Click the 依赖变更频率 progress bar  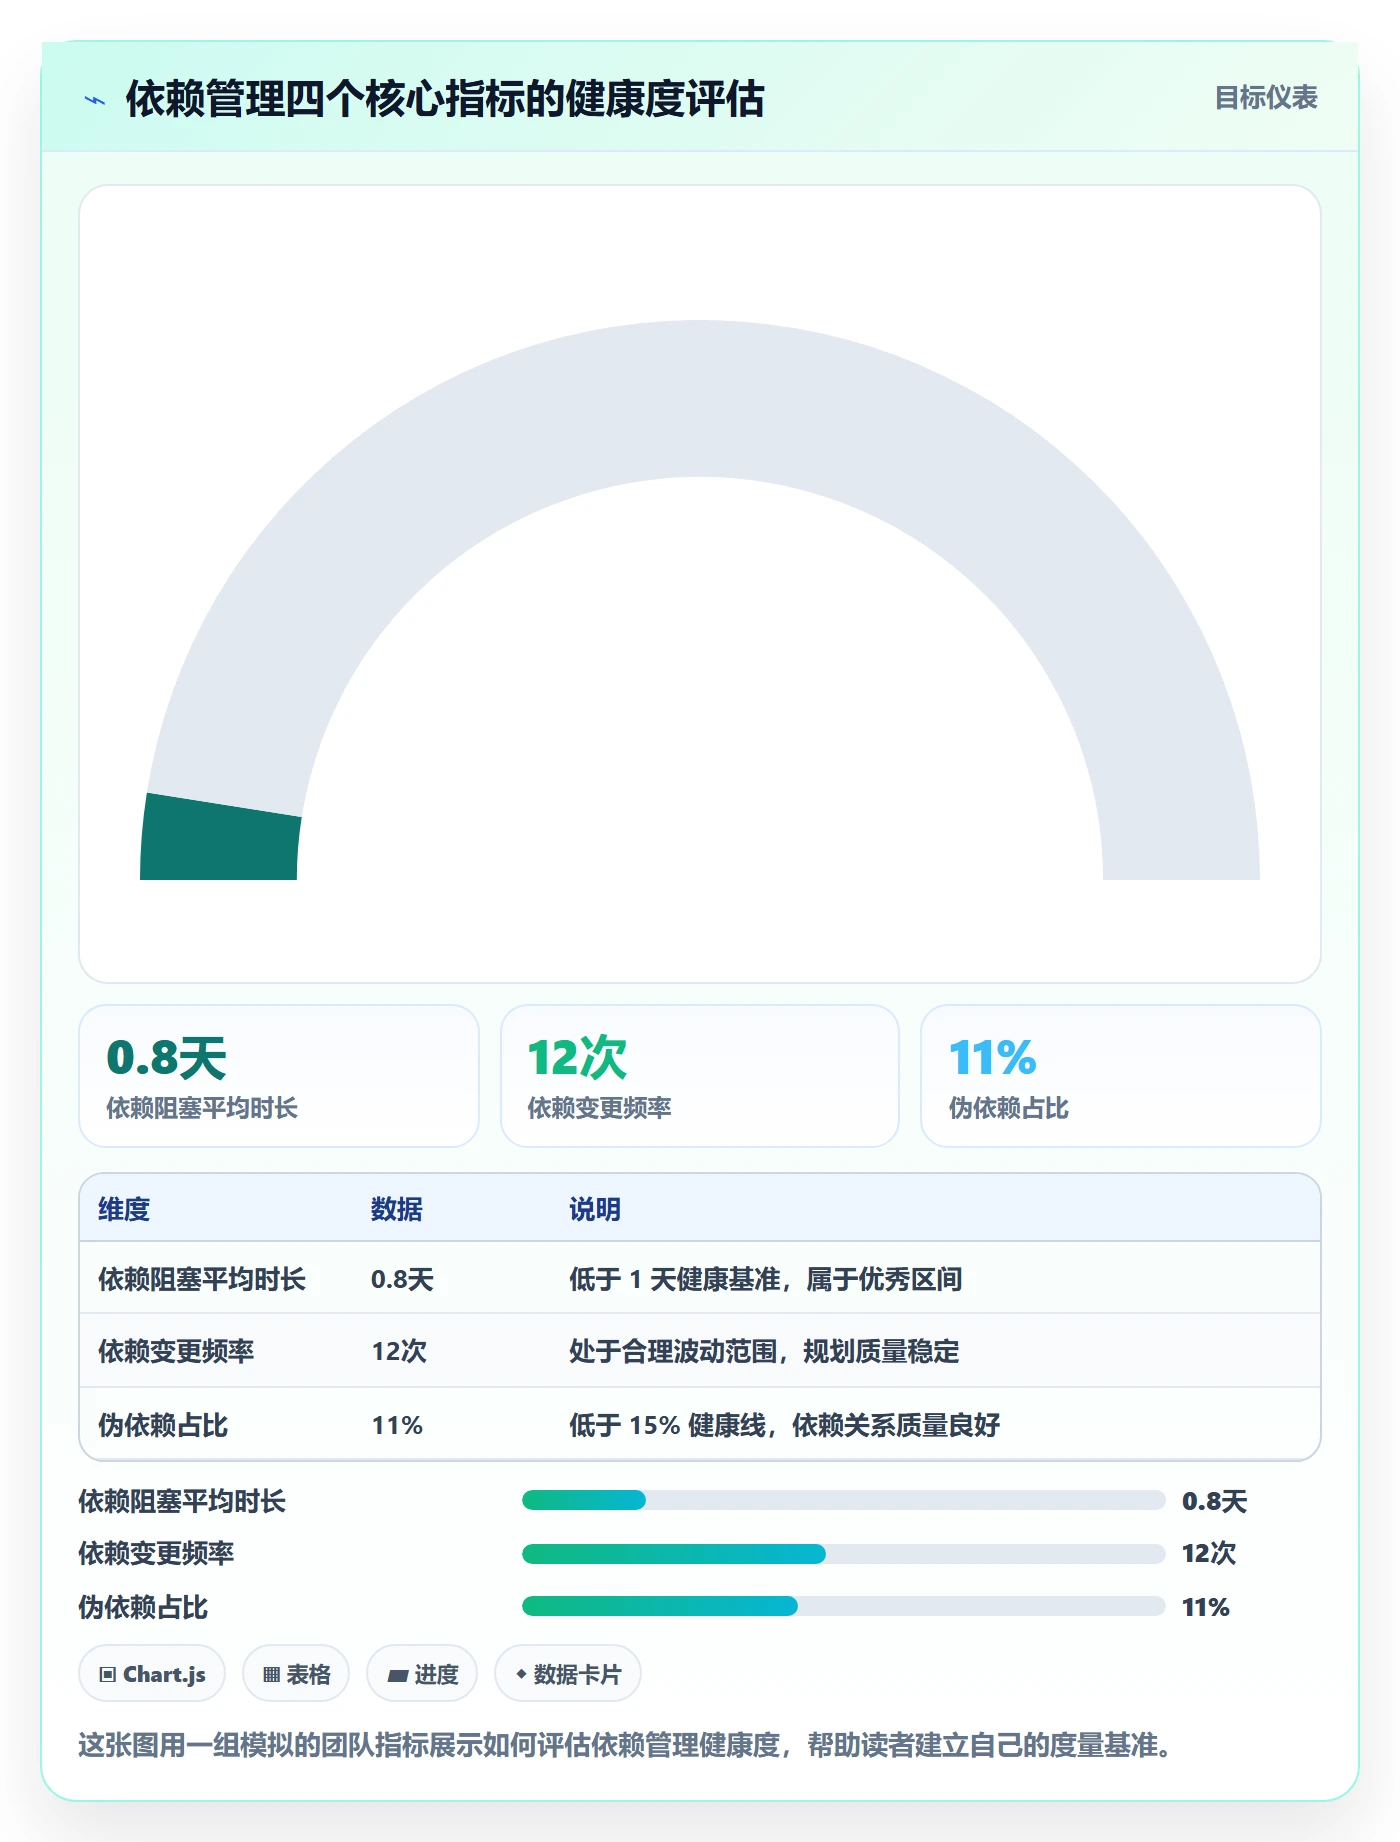tap(843, 1554)
